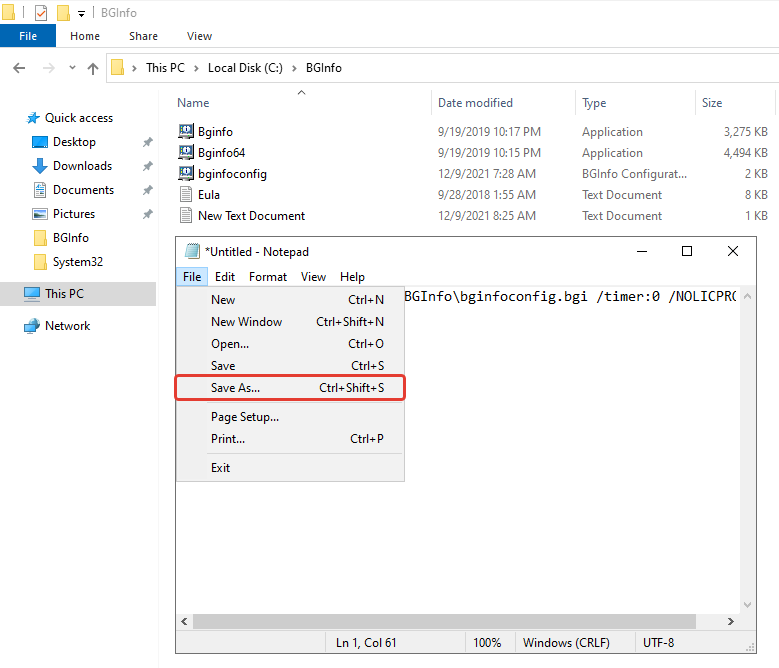Open Downloads folder in Quick access

tap(81, 166)
